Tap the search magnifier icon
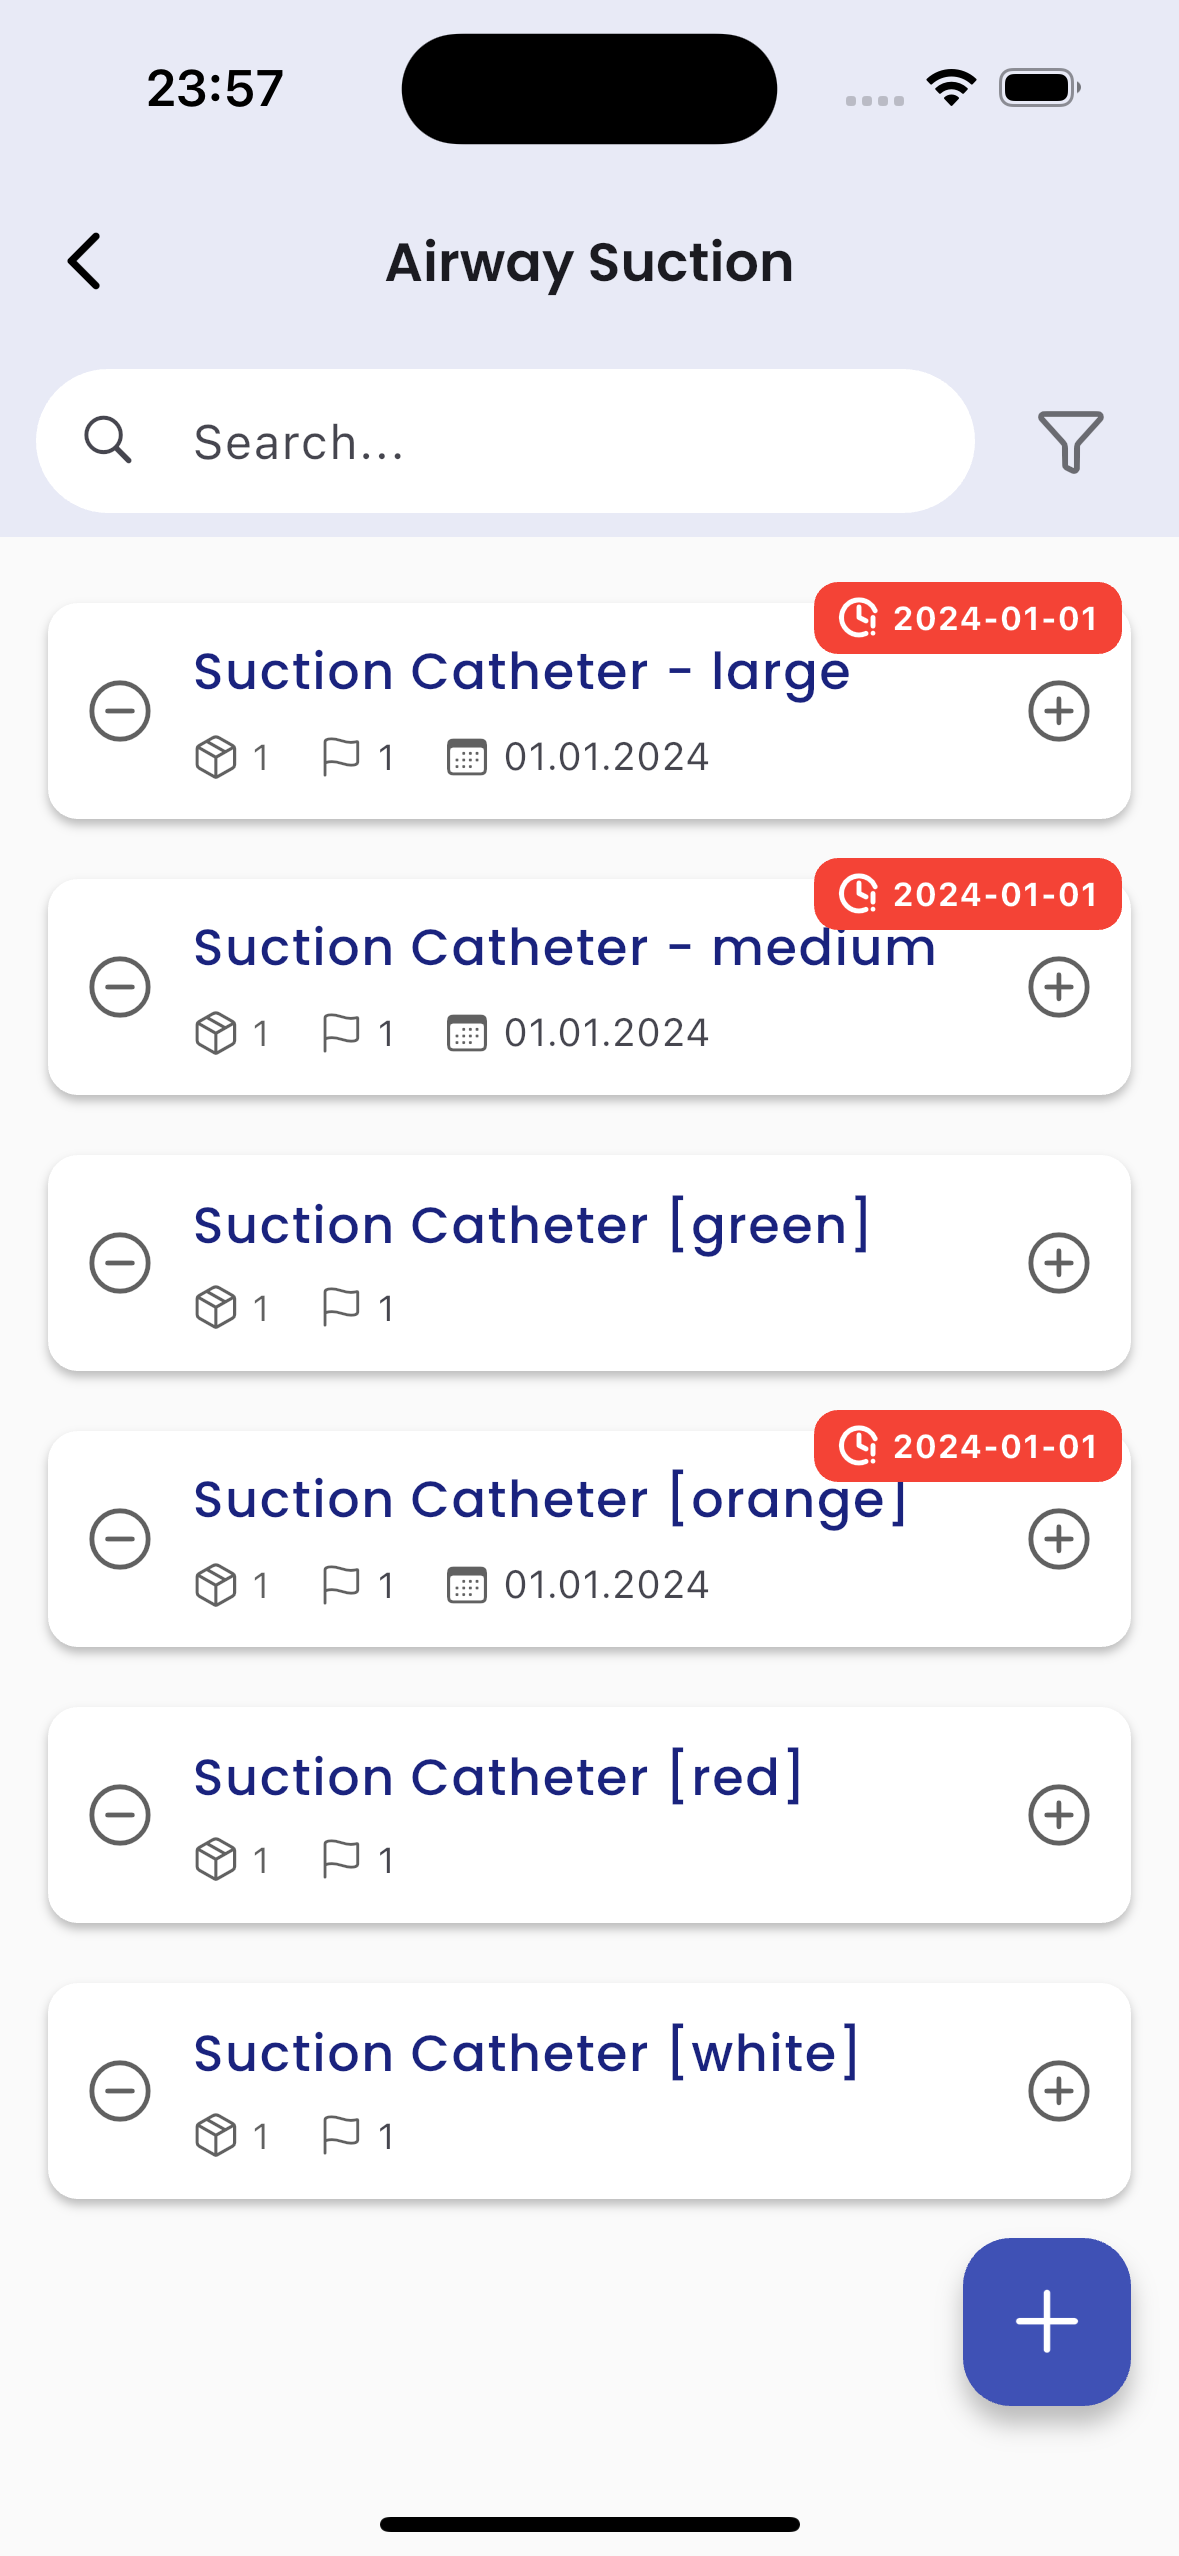Screen dimensions: 1179x2556 [x=108, y=441]
